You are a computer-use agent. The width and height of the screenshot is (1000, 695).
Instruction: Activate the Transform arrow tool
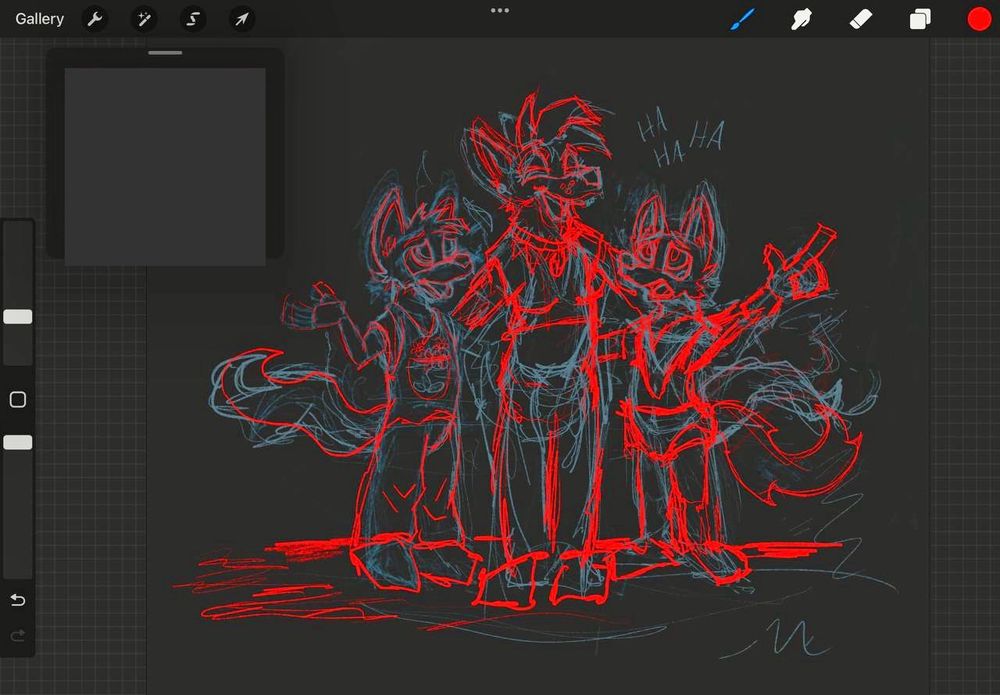click(242, 19)
